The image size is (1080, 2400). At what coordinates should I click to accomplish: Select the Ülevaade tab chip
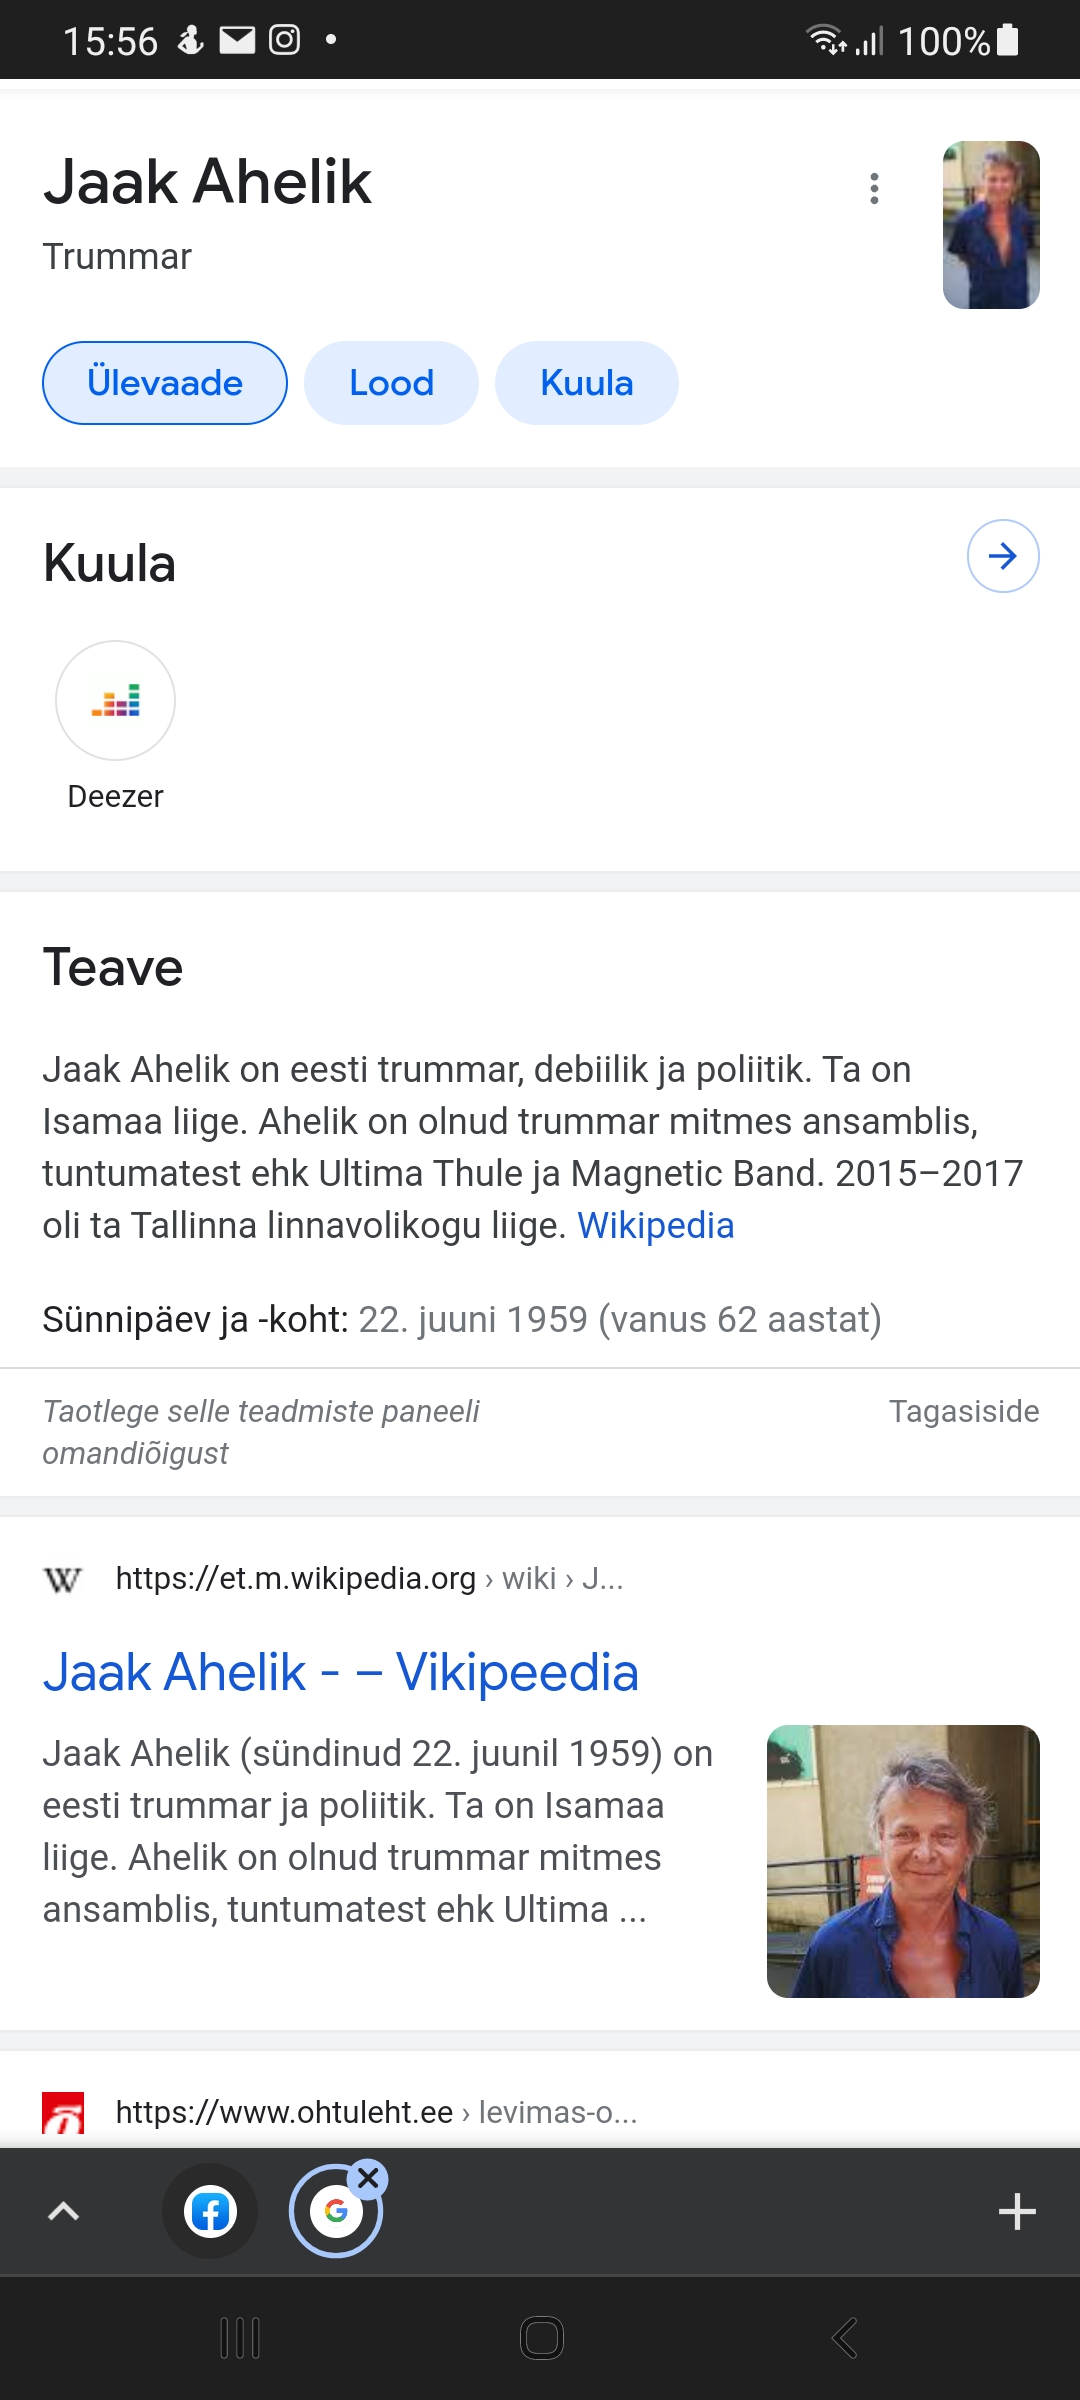(x=165, y=383)
